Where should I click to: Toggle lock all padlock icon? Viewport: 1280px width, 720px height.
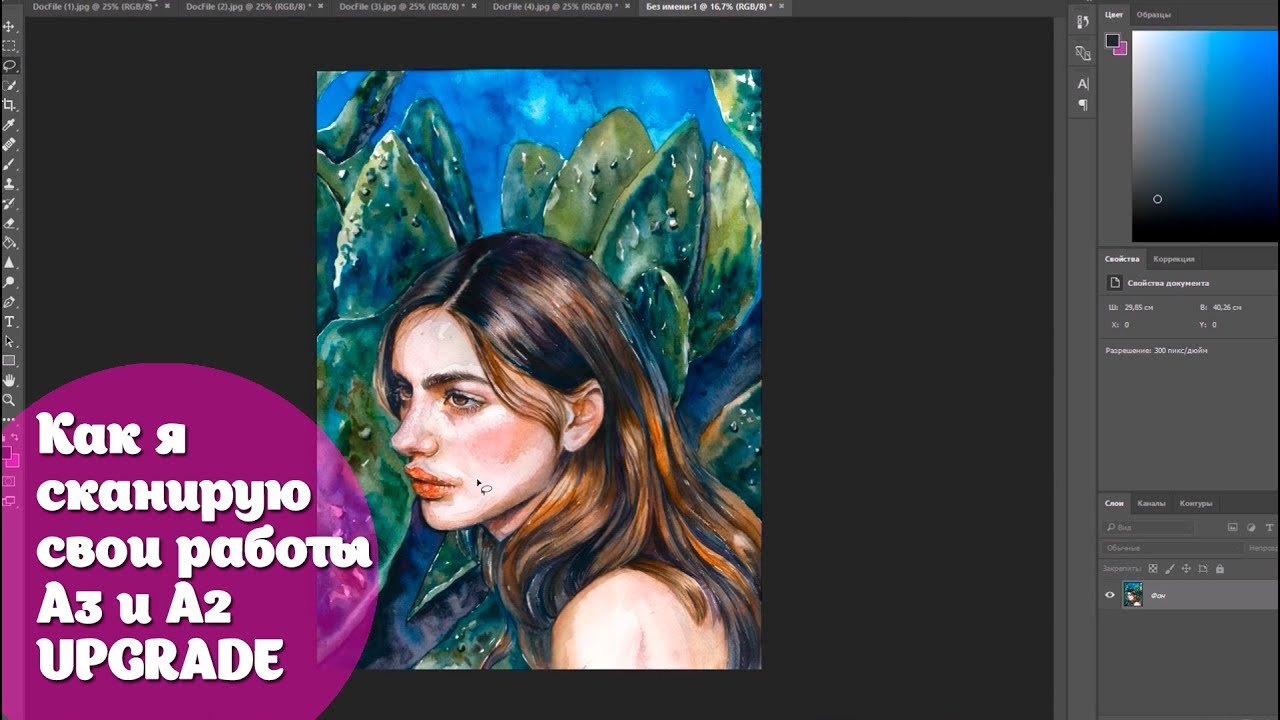tap(1219, 568)
